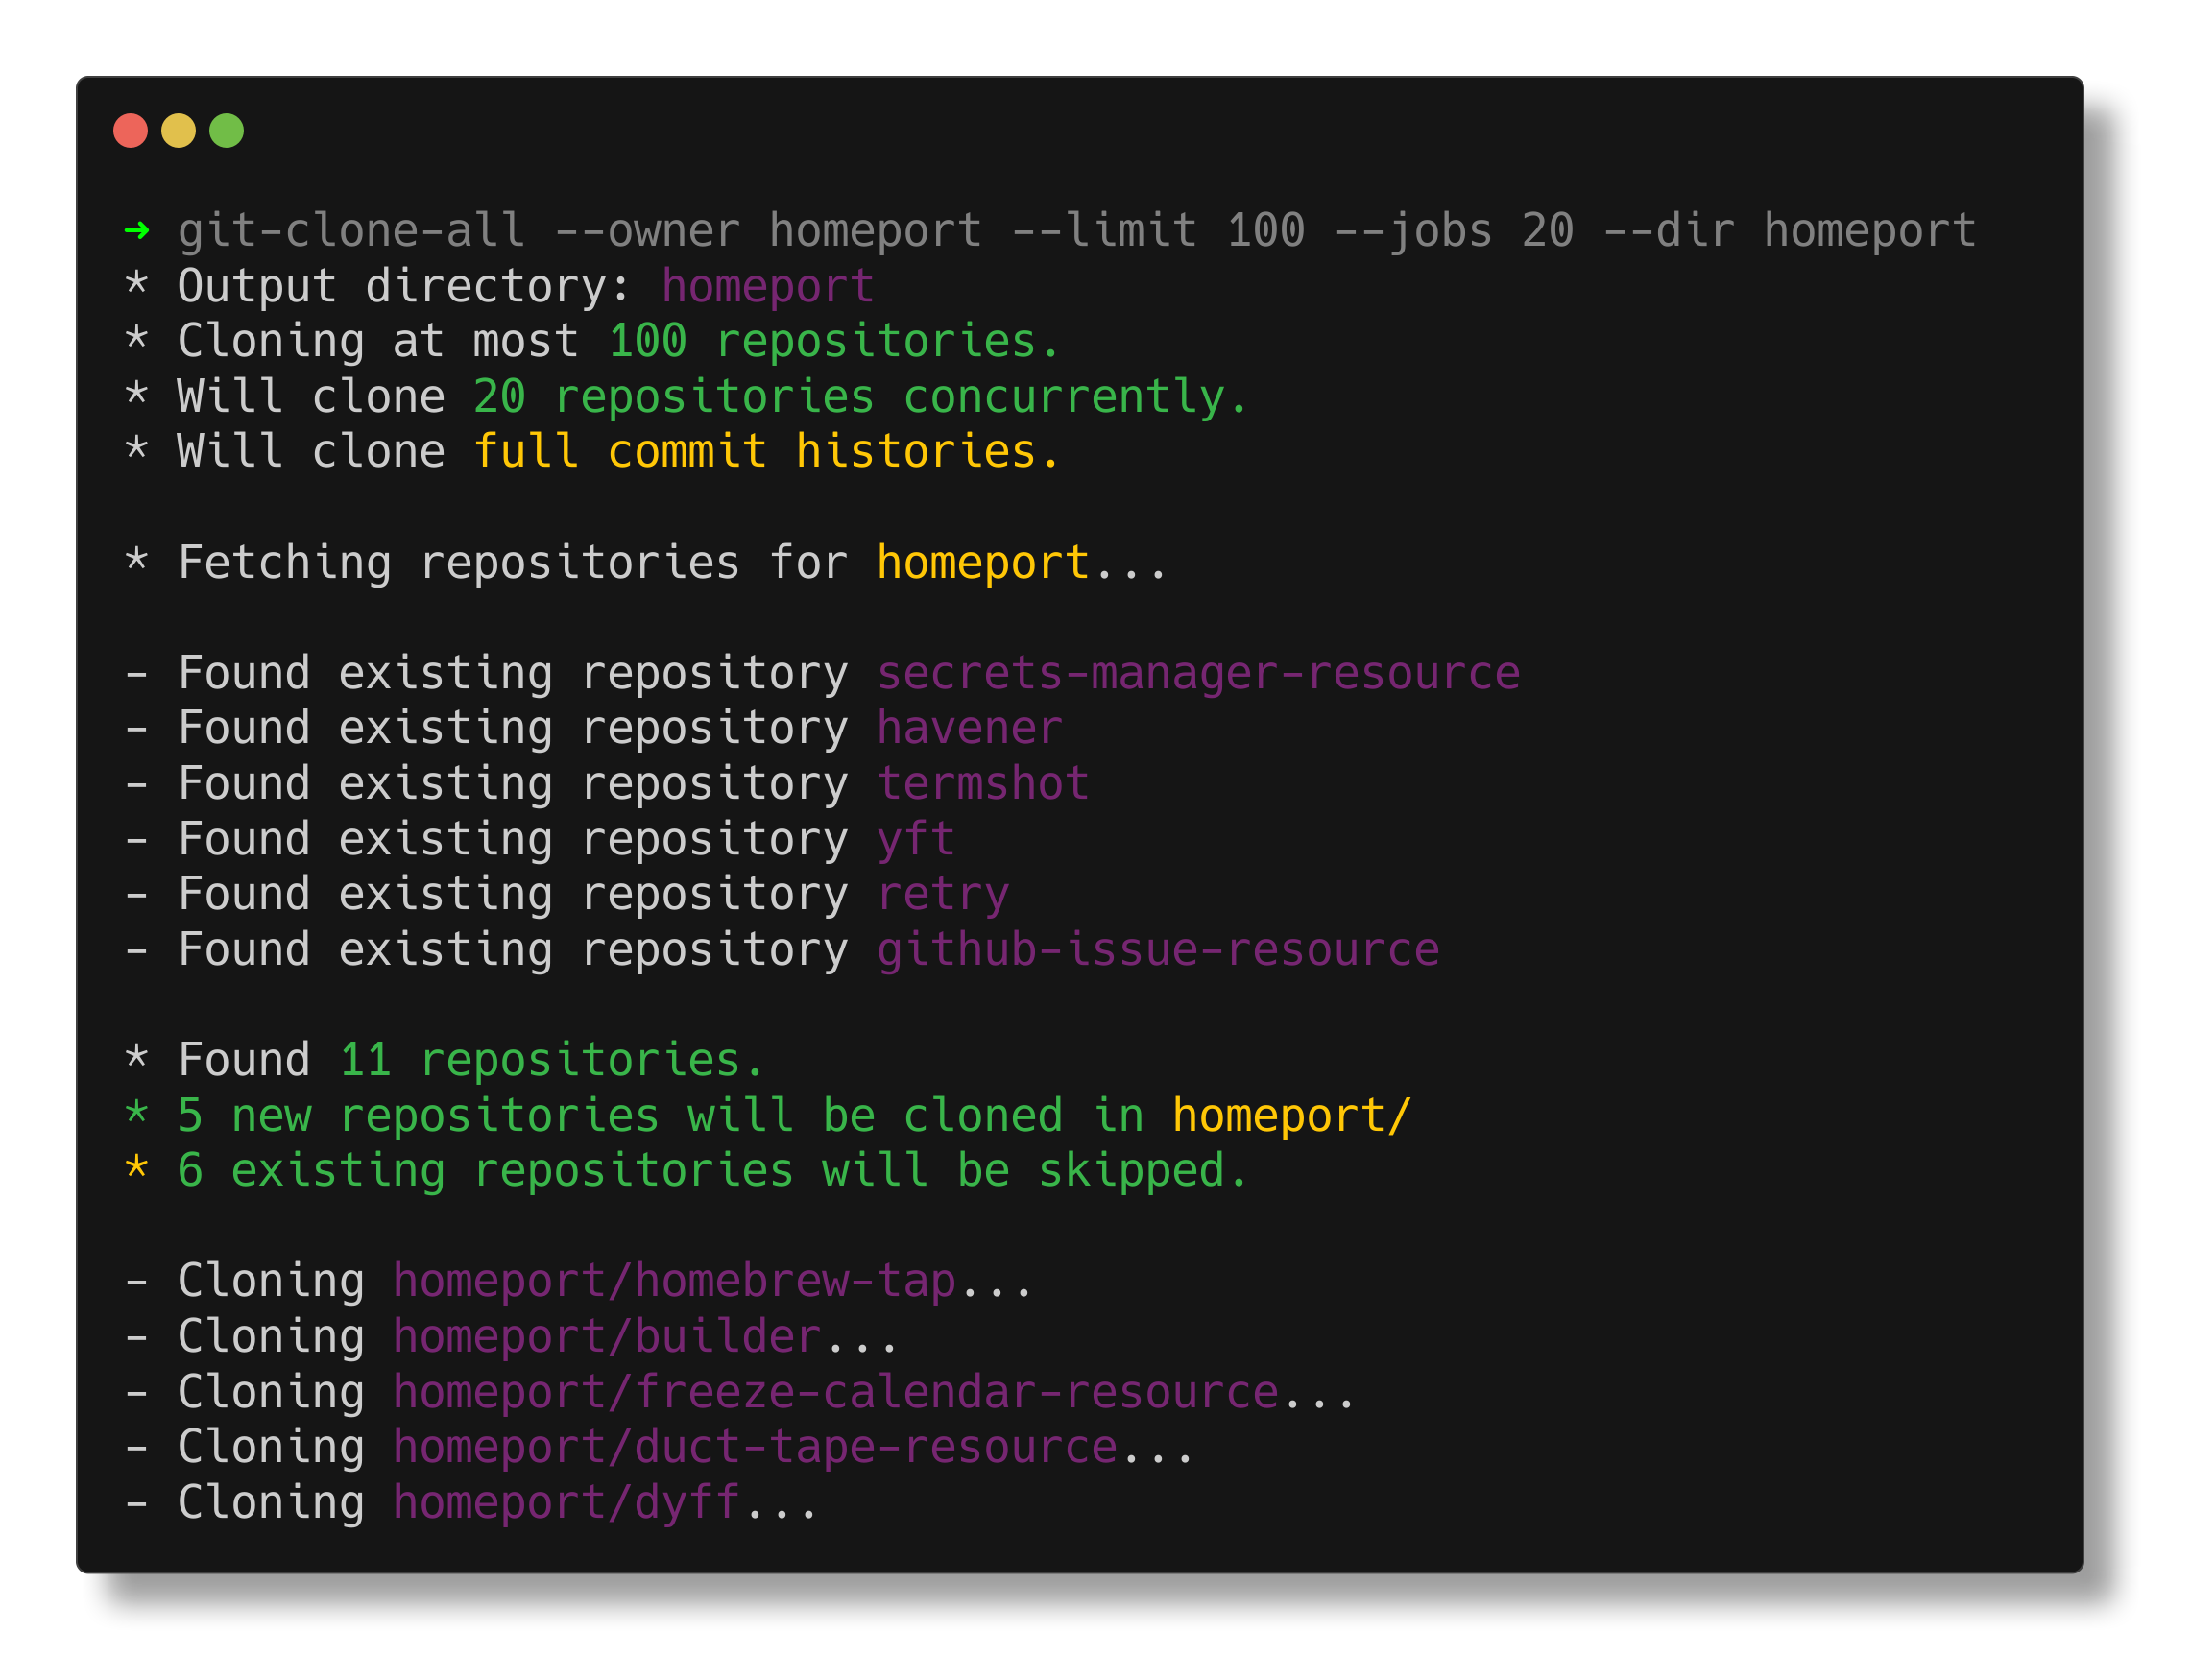Screen dimensions: 2191x1680
Task: Click the green '100 repositories.' text
Action: click(834, 342)
